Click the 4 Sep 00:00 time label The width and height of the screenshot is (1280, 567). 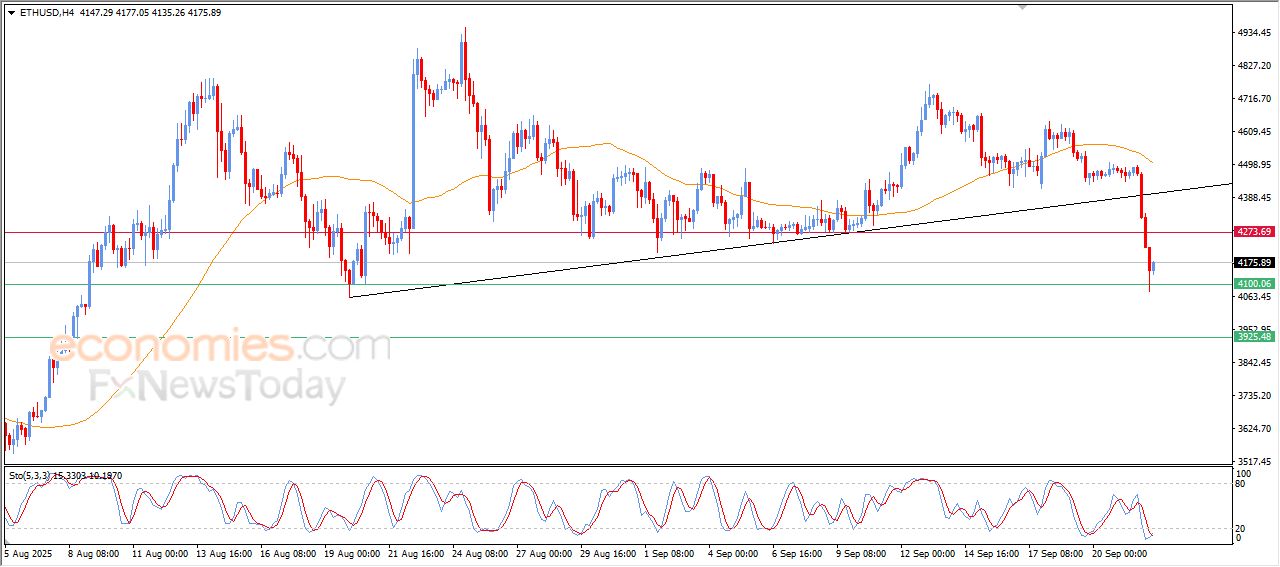coord(734,552)
